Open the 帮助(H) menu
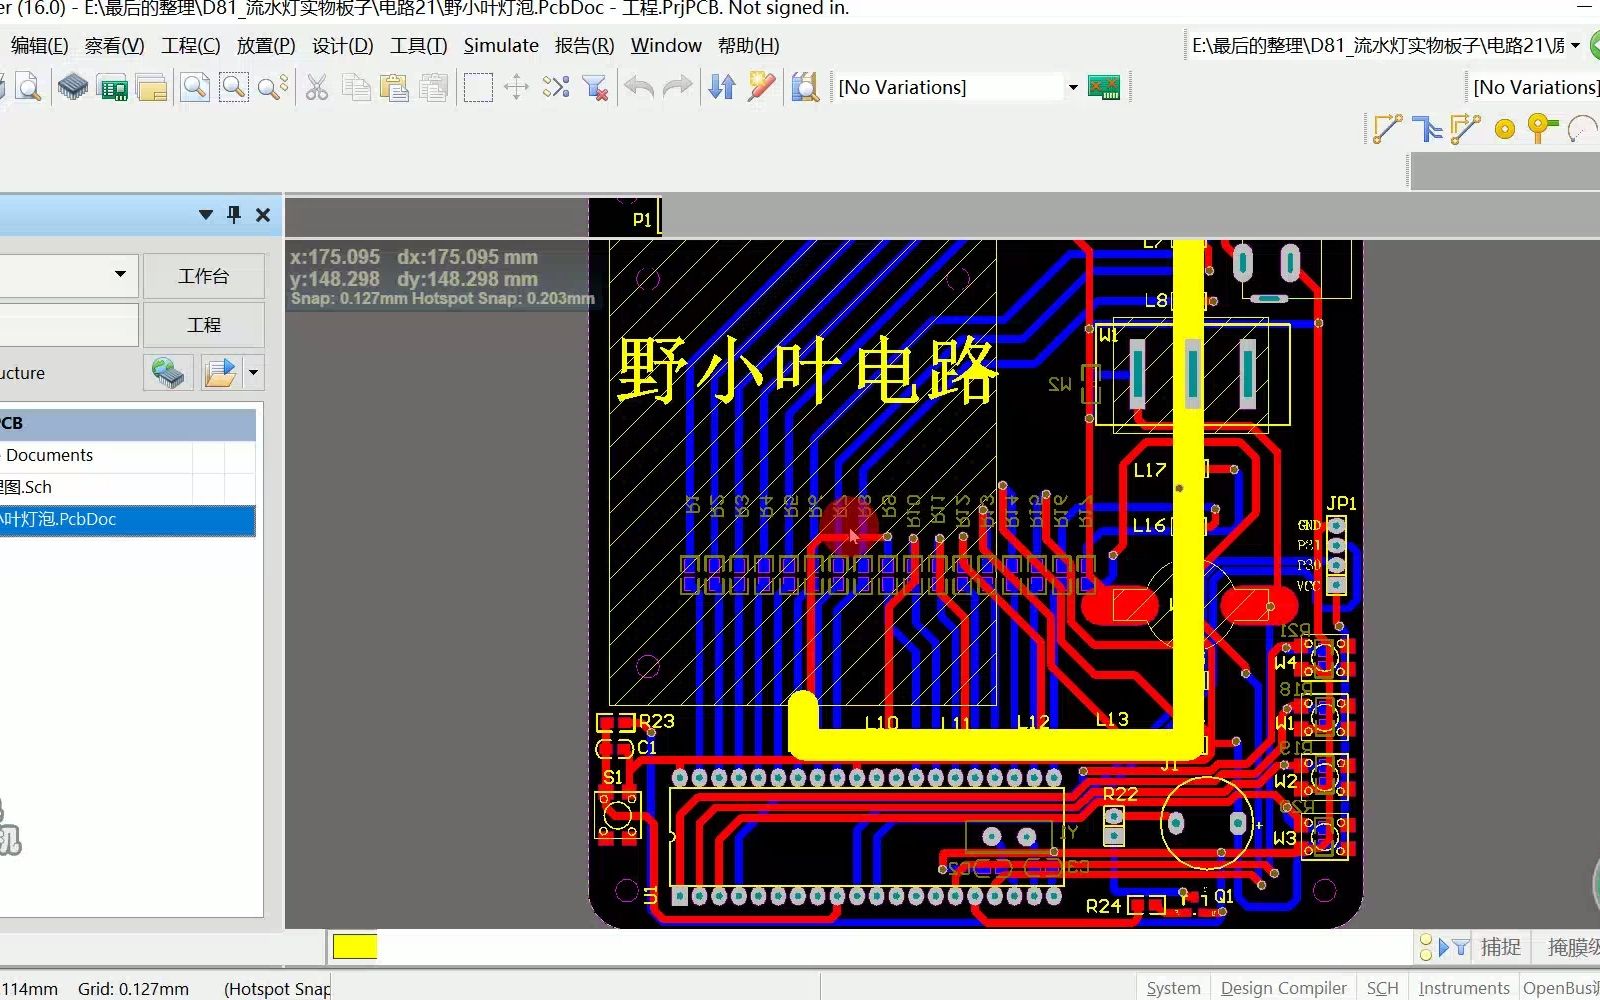Image resolution: width=1600 pixels, height=1000 pixels. pos(749,46)
